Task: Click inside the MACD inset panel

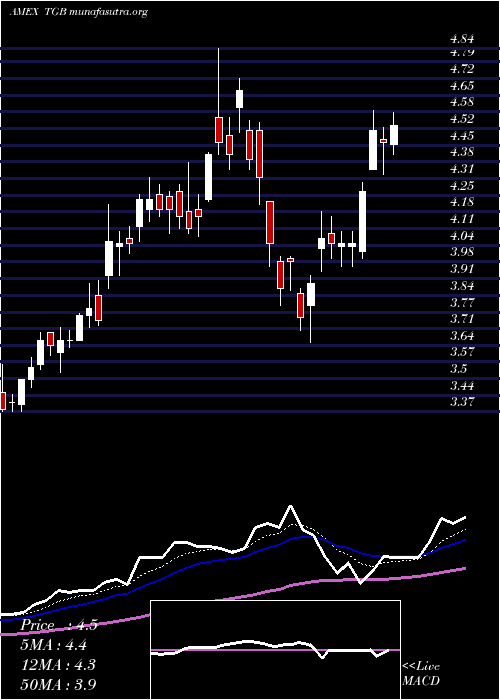Action: coord(275,650)
